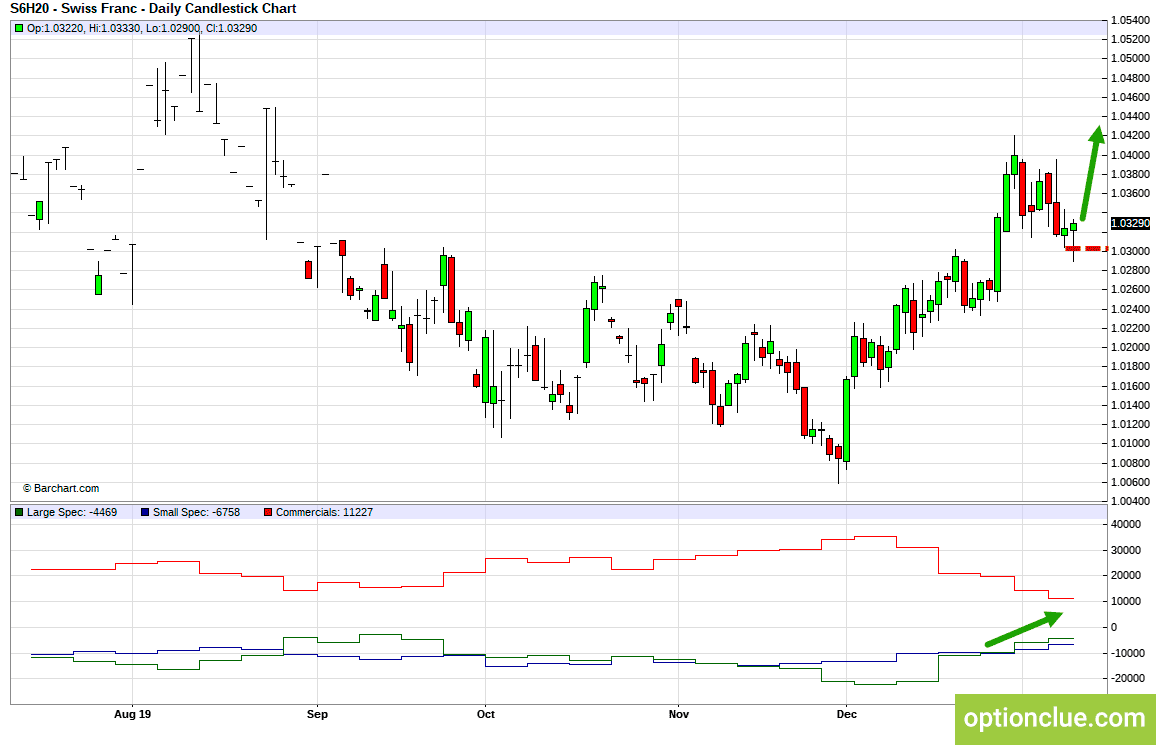The height and width of the screenshot is (745, 1156).
Task: Click the chart title S6H20 Swiss Franc
Action: (x=153, y=9)
